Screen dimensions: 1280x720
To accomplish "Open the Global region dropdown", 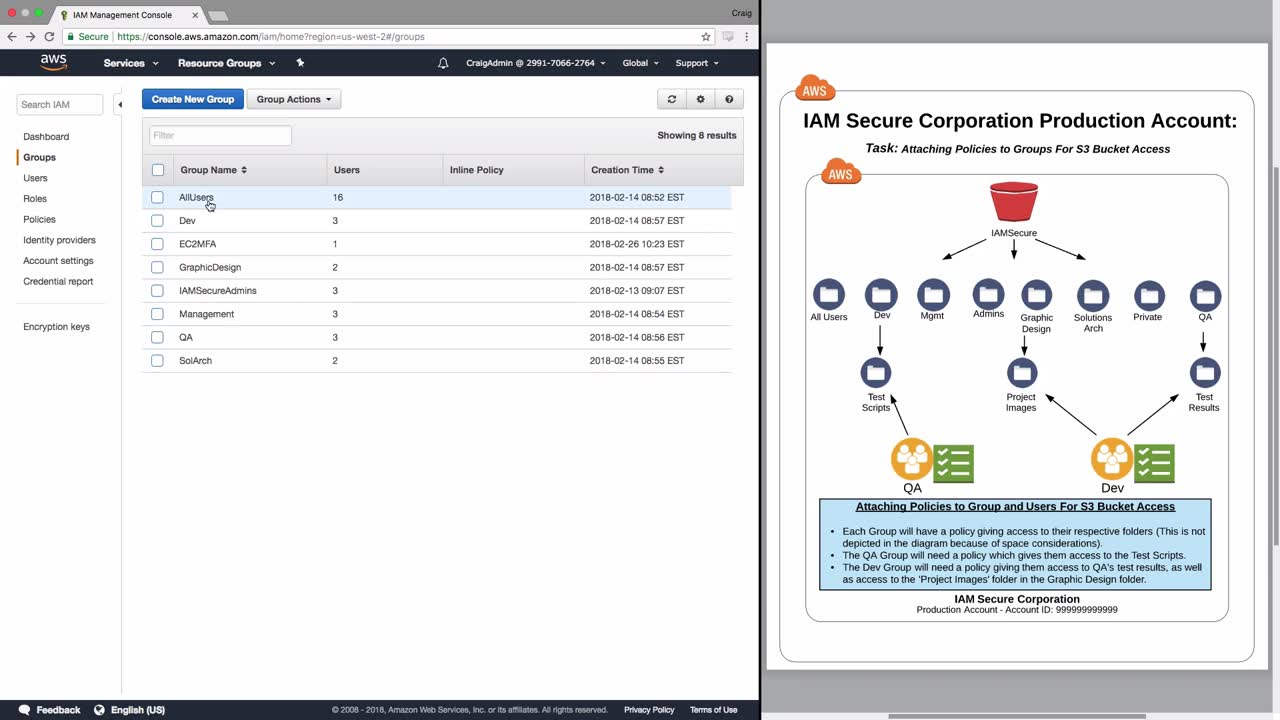I will coord(640,63).
